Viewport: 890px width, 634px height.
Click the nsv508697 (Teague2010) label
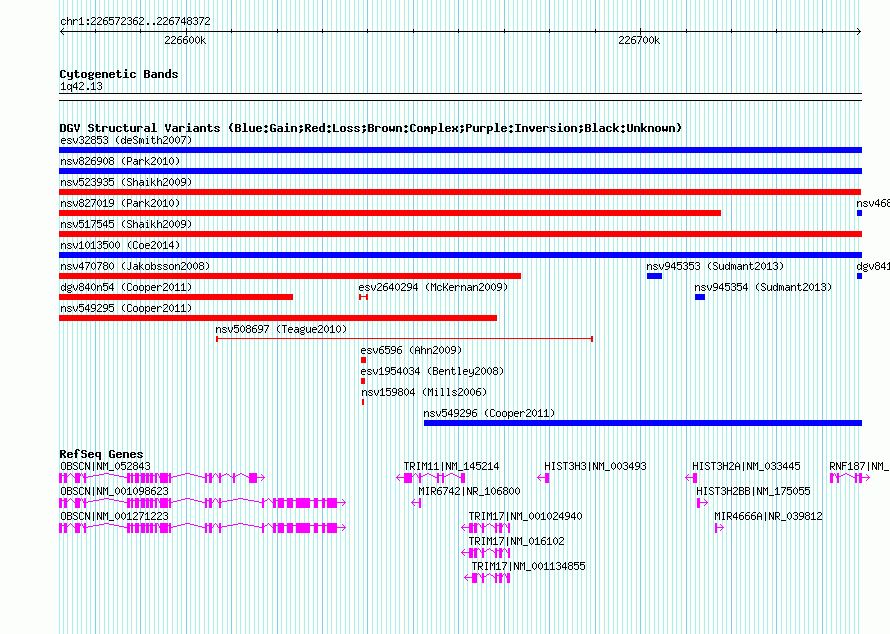pyautogui.click(x=281, y=329)
